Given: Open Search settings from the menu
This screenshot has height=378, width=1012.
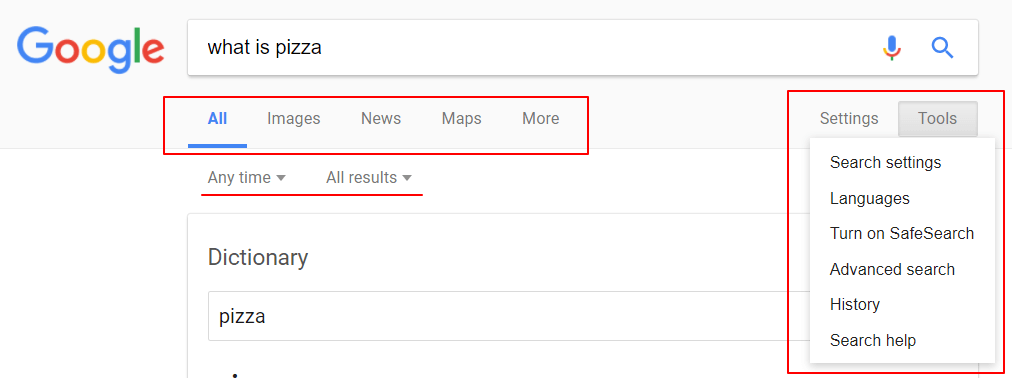Looking at the screenshot, I should pos(902,162).
